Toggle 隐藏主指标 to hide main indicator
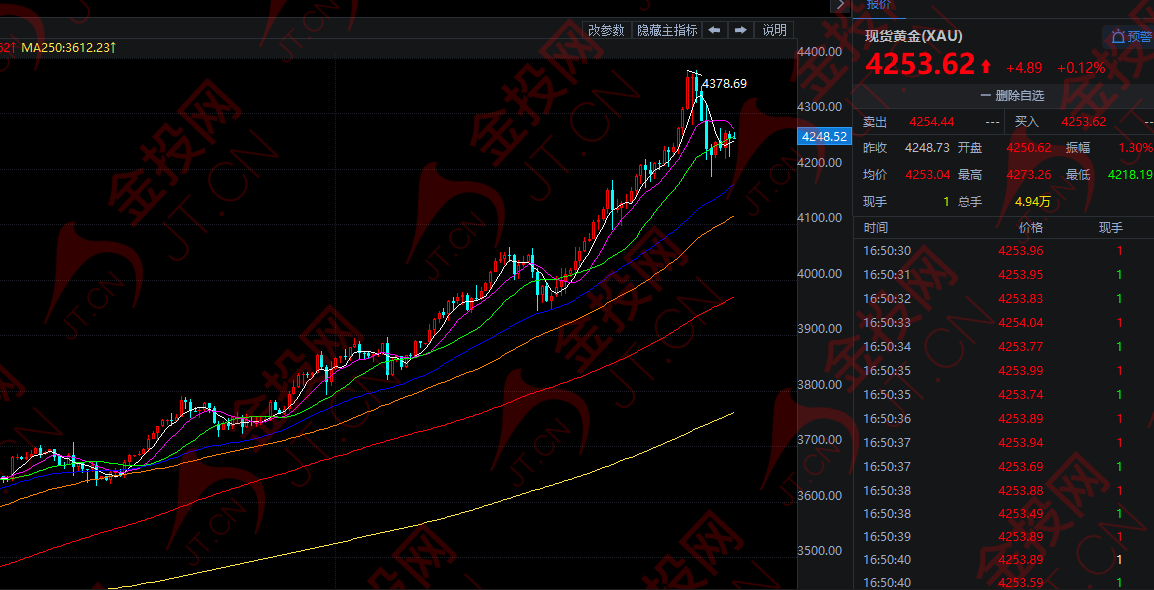Screen dimensions: 1154x590 coord(667,30)
